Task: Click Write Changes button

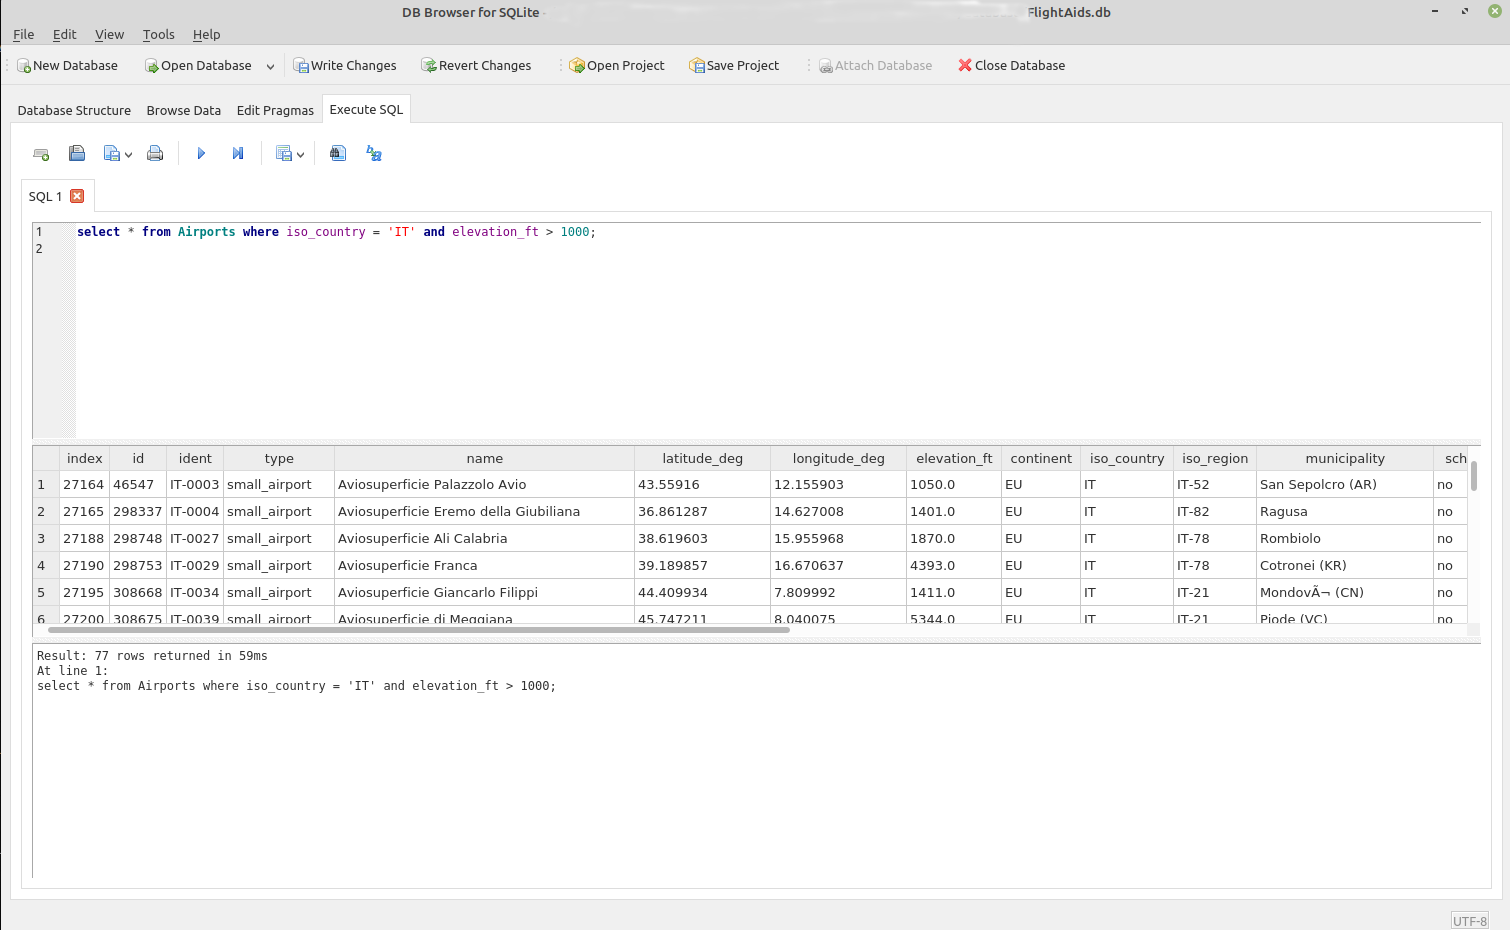Action: 345,66
